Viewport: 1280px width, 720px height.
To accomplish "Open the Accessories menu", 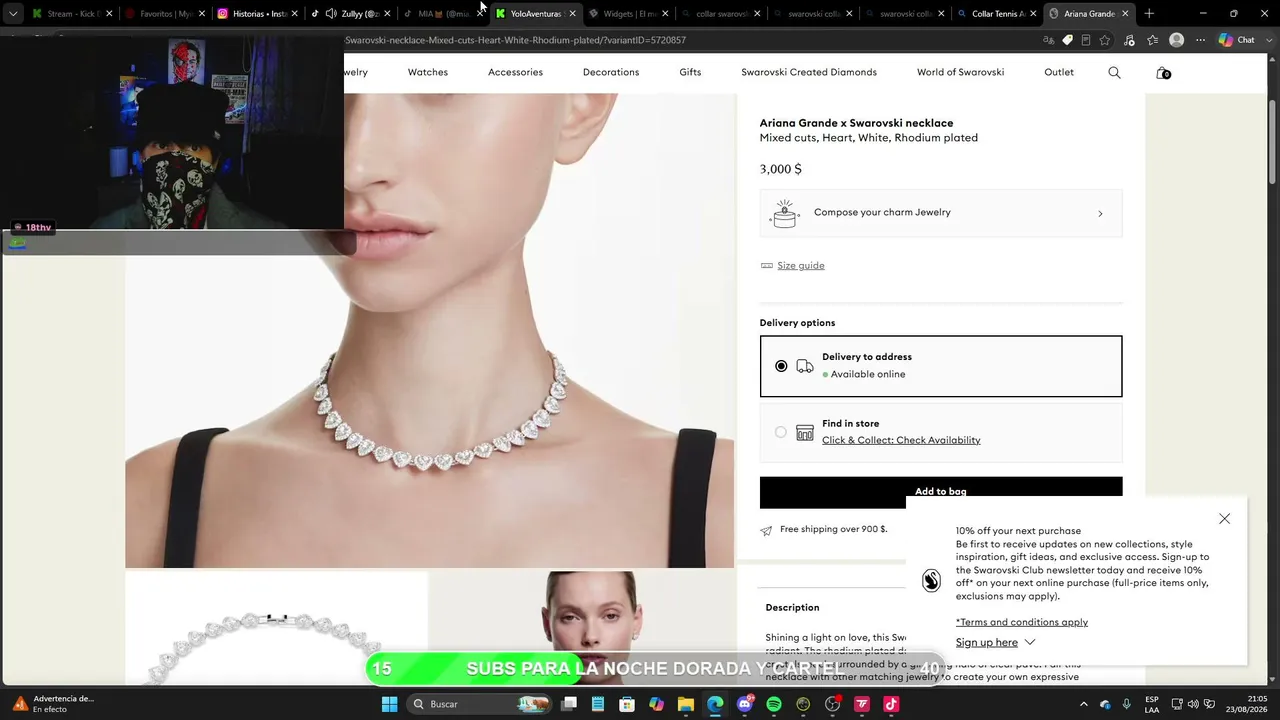I will tap(515, 72).
